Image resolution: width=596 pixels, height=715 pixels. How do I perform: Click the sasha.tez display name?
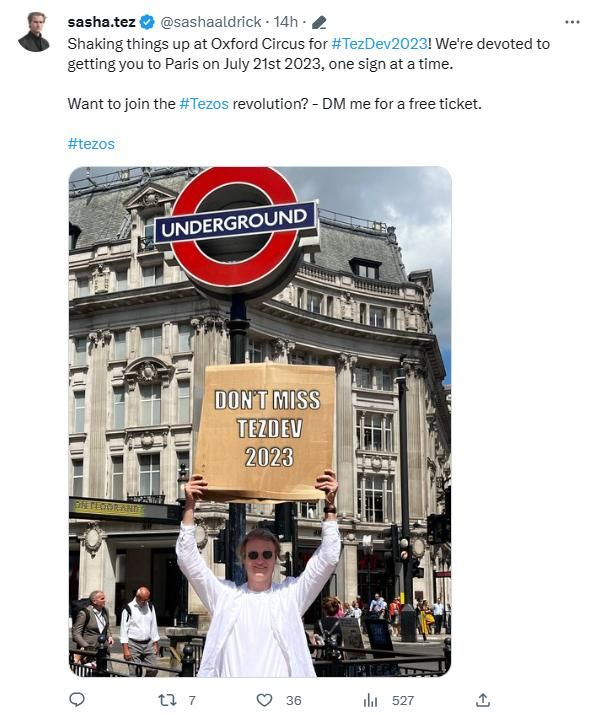(x=101, y=21)
